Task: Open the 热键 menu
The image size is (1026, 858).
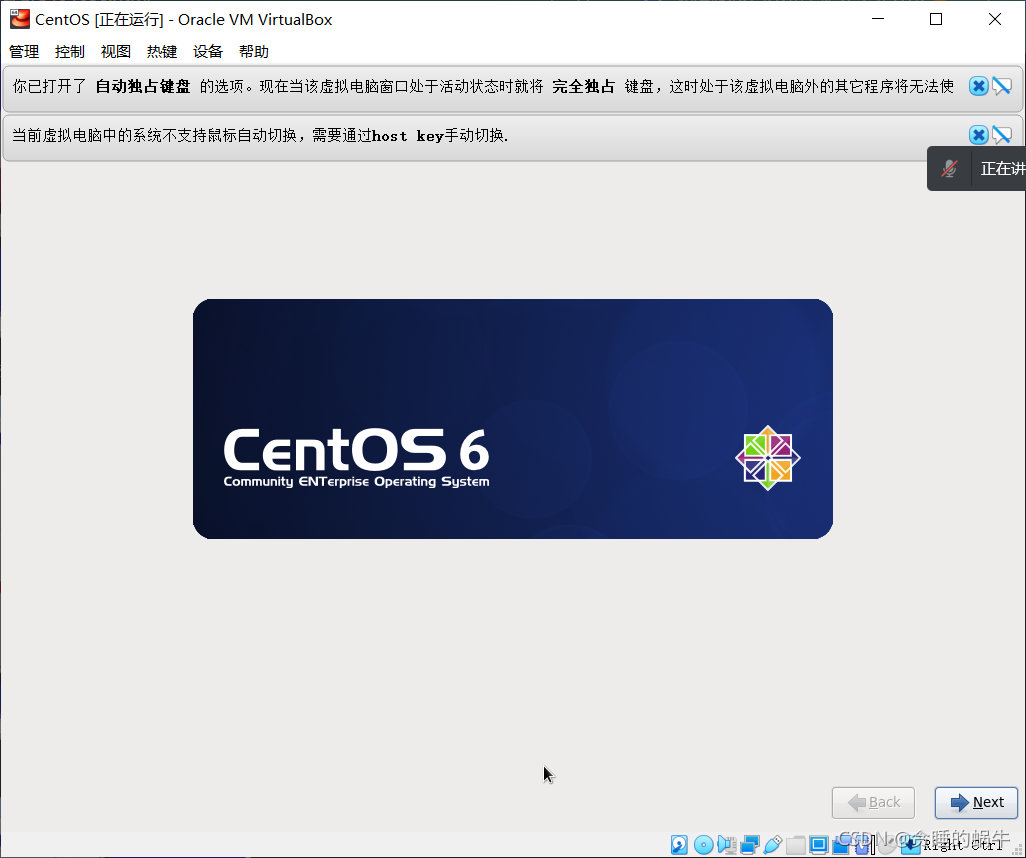Action: (x=162, y=52)
